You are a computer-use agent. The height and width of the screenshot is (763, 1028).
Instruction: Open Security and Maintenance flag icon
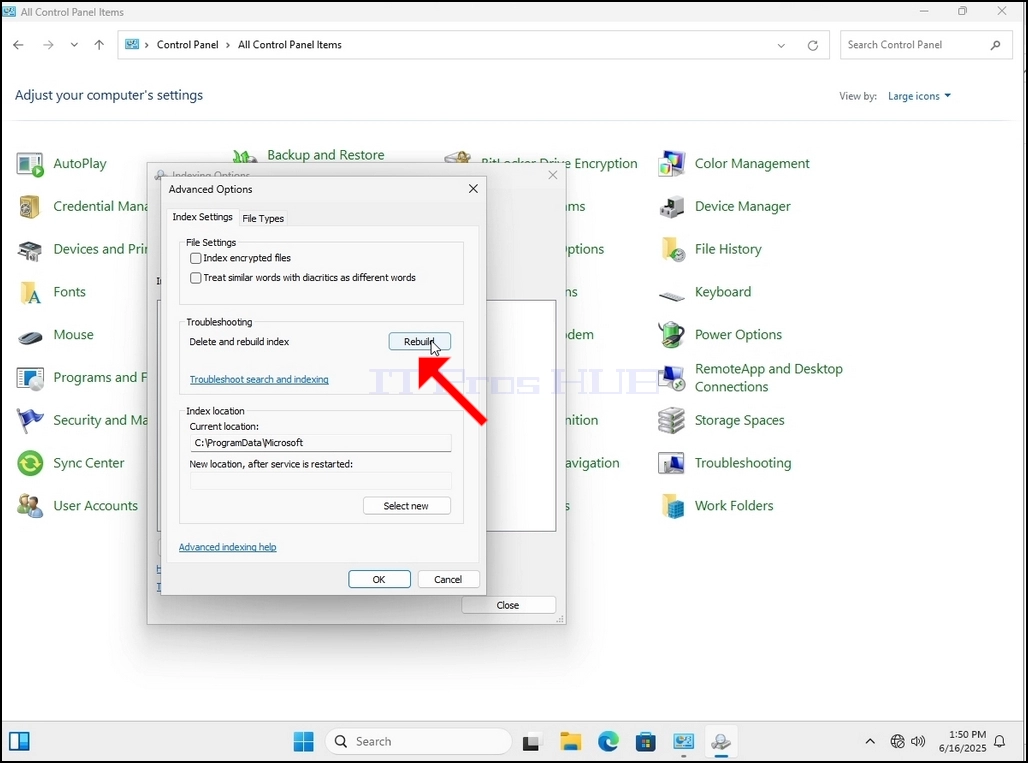(x=30, y=421)
